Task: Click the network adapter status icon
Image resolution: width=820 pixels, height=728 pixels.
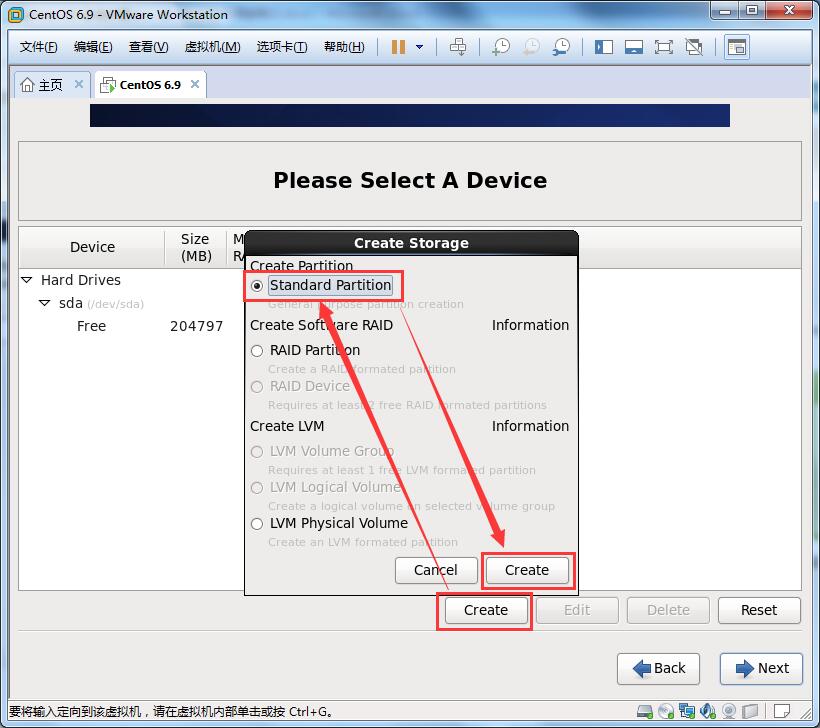Action: coord(687,711)
